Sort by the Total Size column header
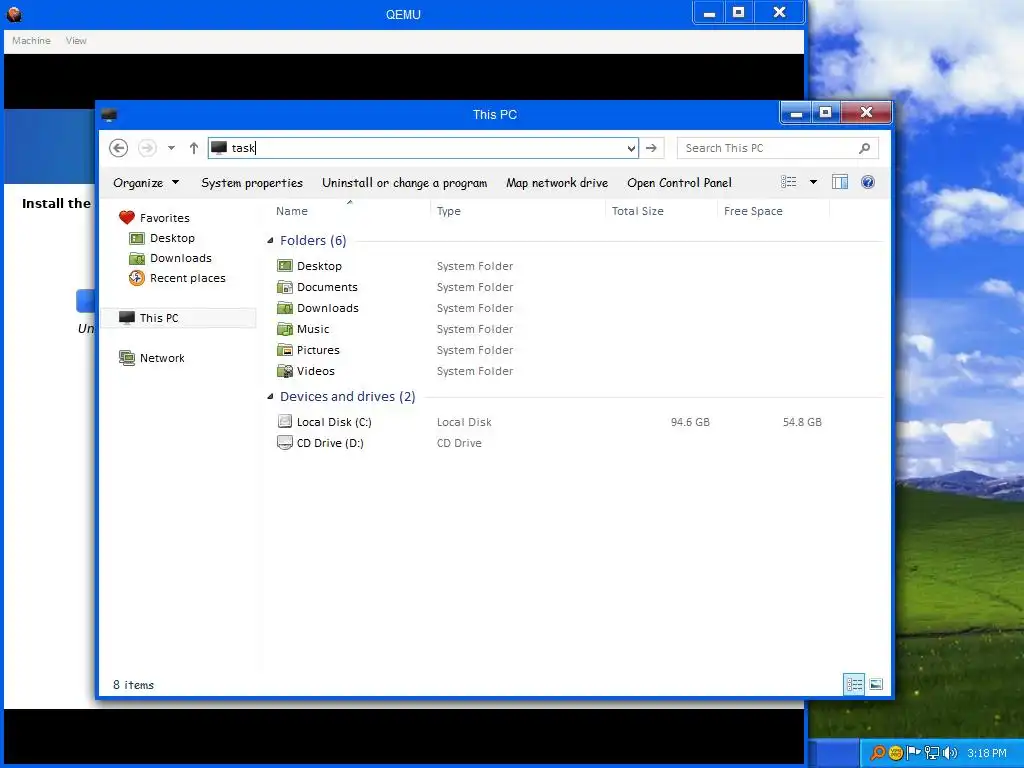 637,211
